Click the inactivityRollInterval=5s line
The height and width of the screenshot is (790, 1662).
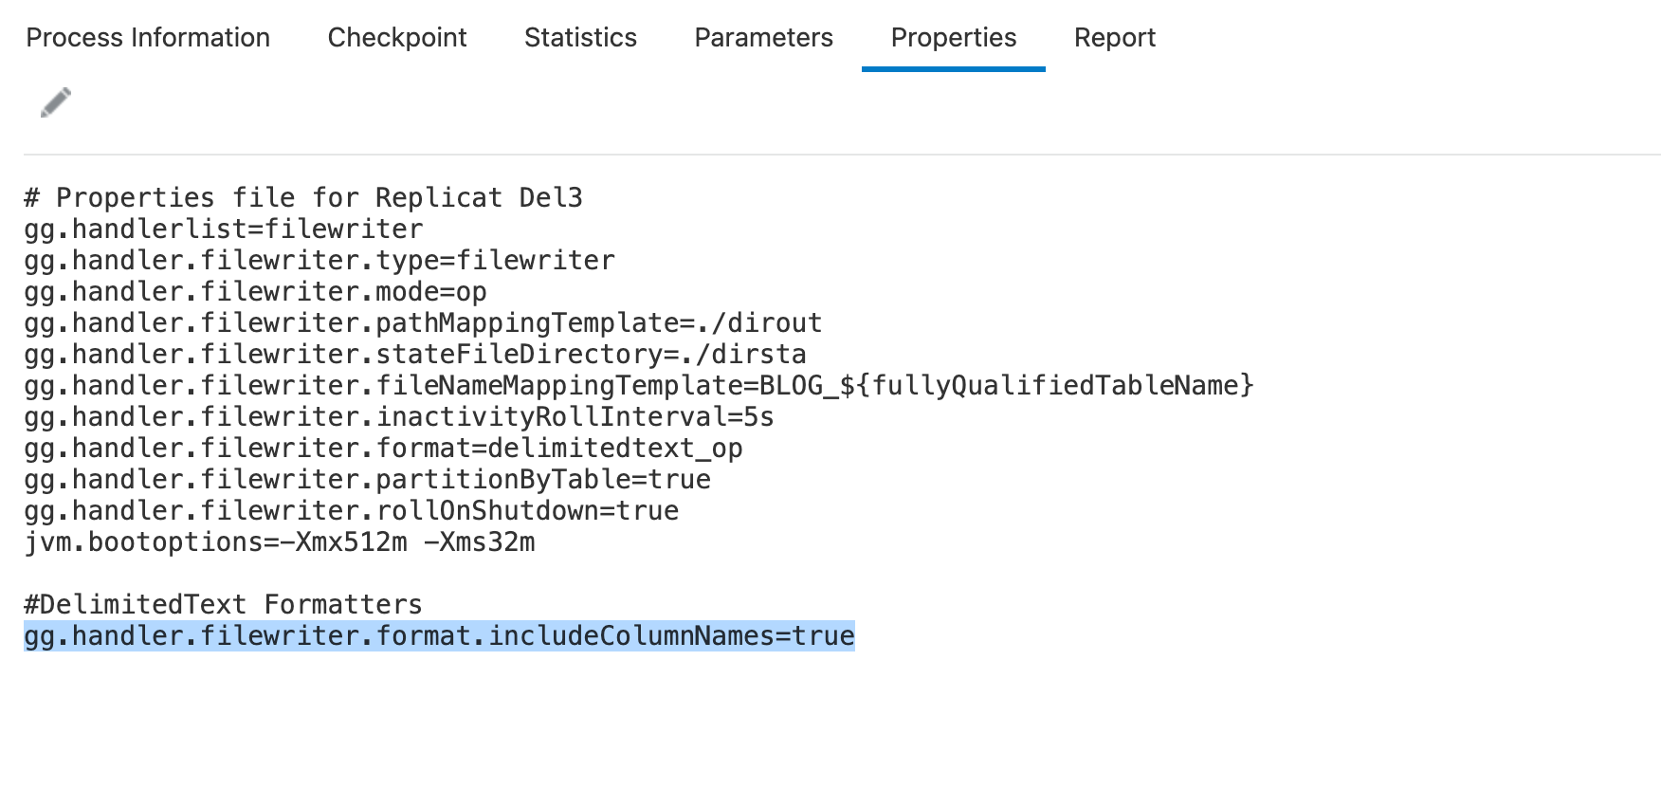(398, 417)
